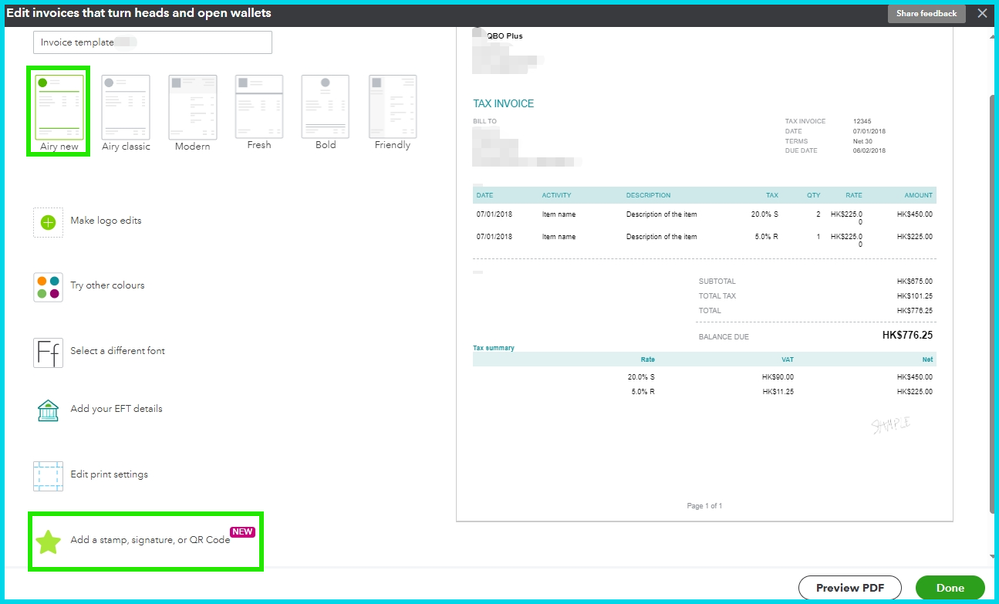Click the NEW badge on stamp option
Screen dimensions: 999x604
click(x=242, y=532)
